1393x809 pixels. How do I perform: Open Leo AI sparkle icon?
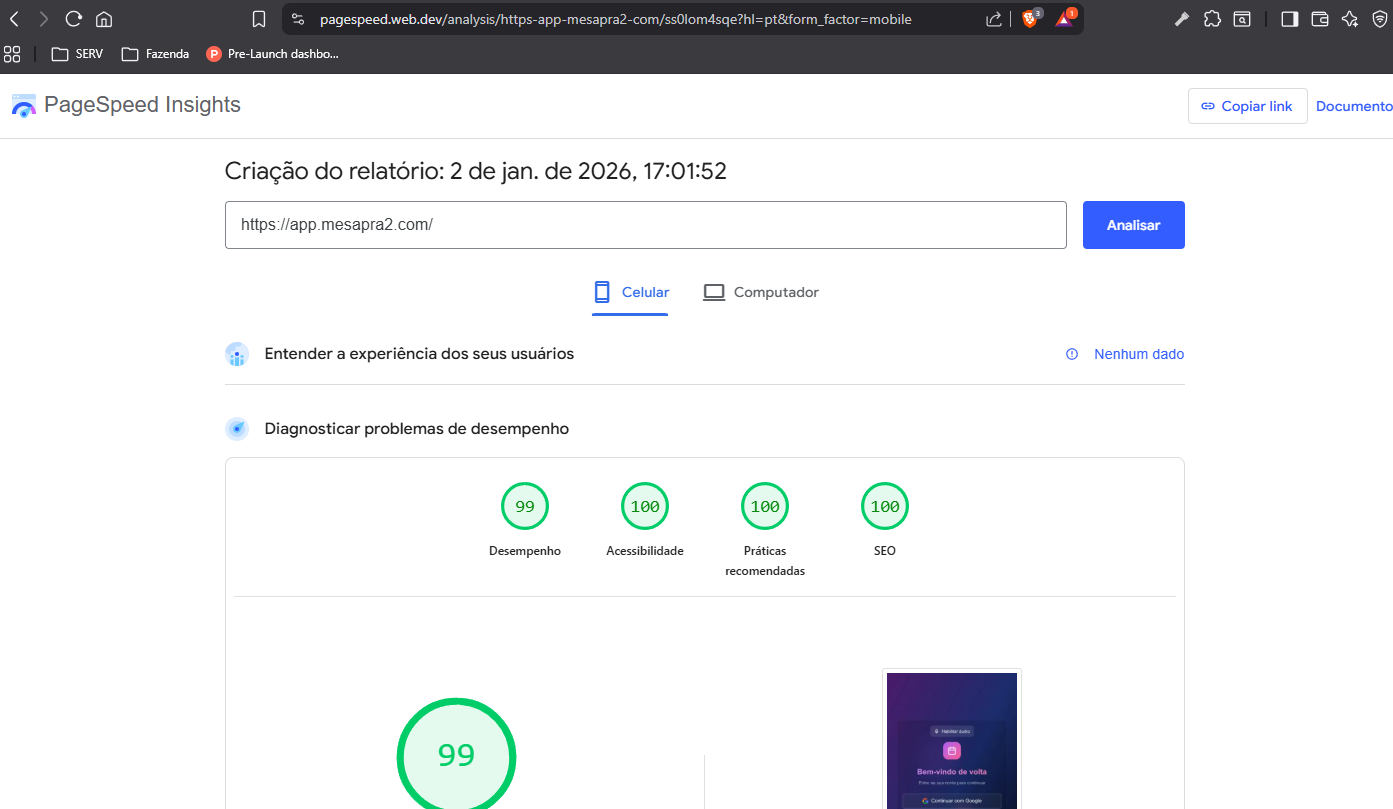click(x=1350, y=19)
